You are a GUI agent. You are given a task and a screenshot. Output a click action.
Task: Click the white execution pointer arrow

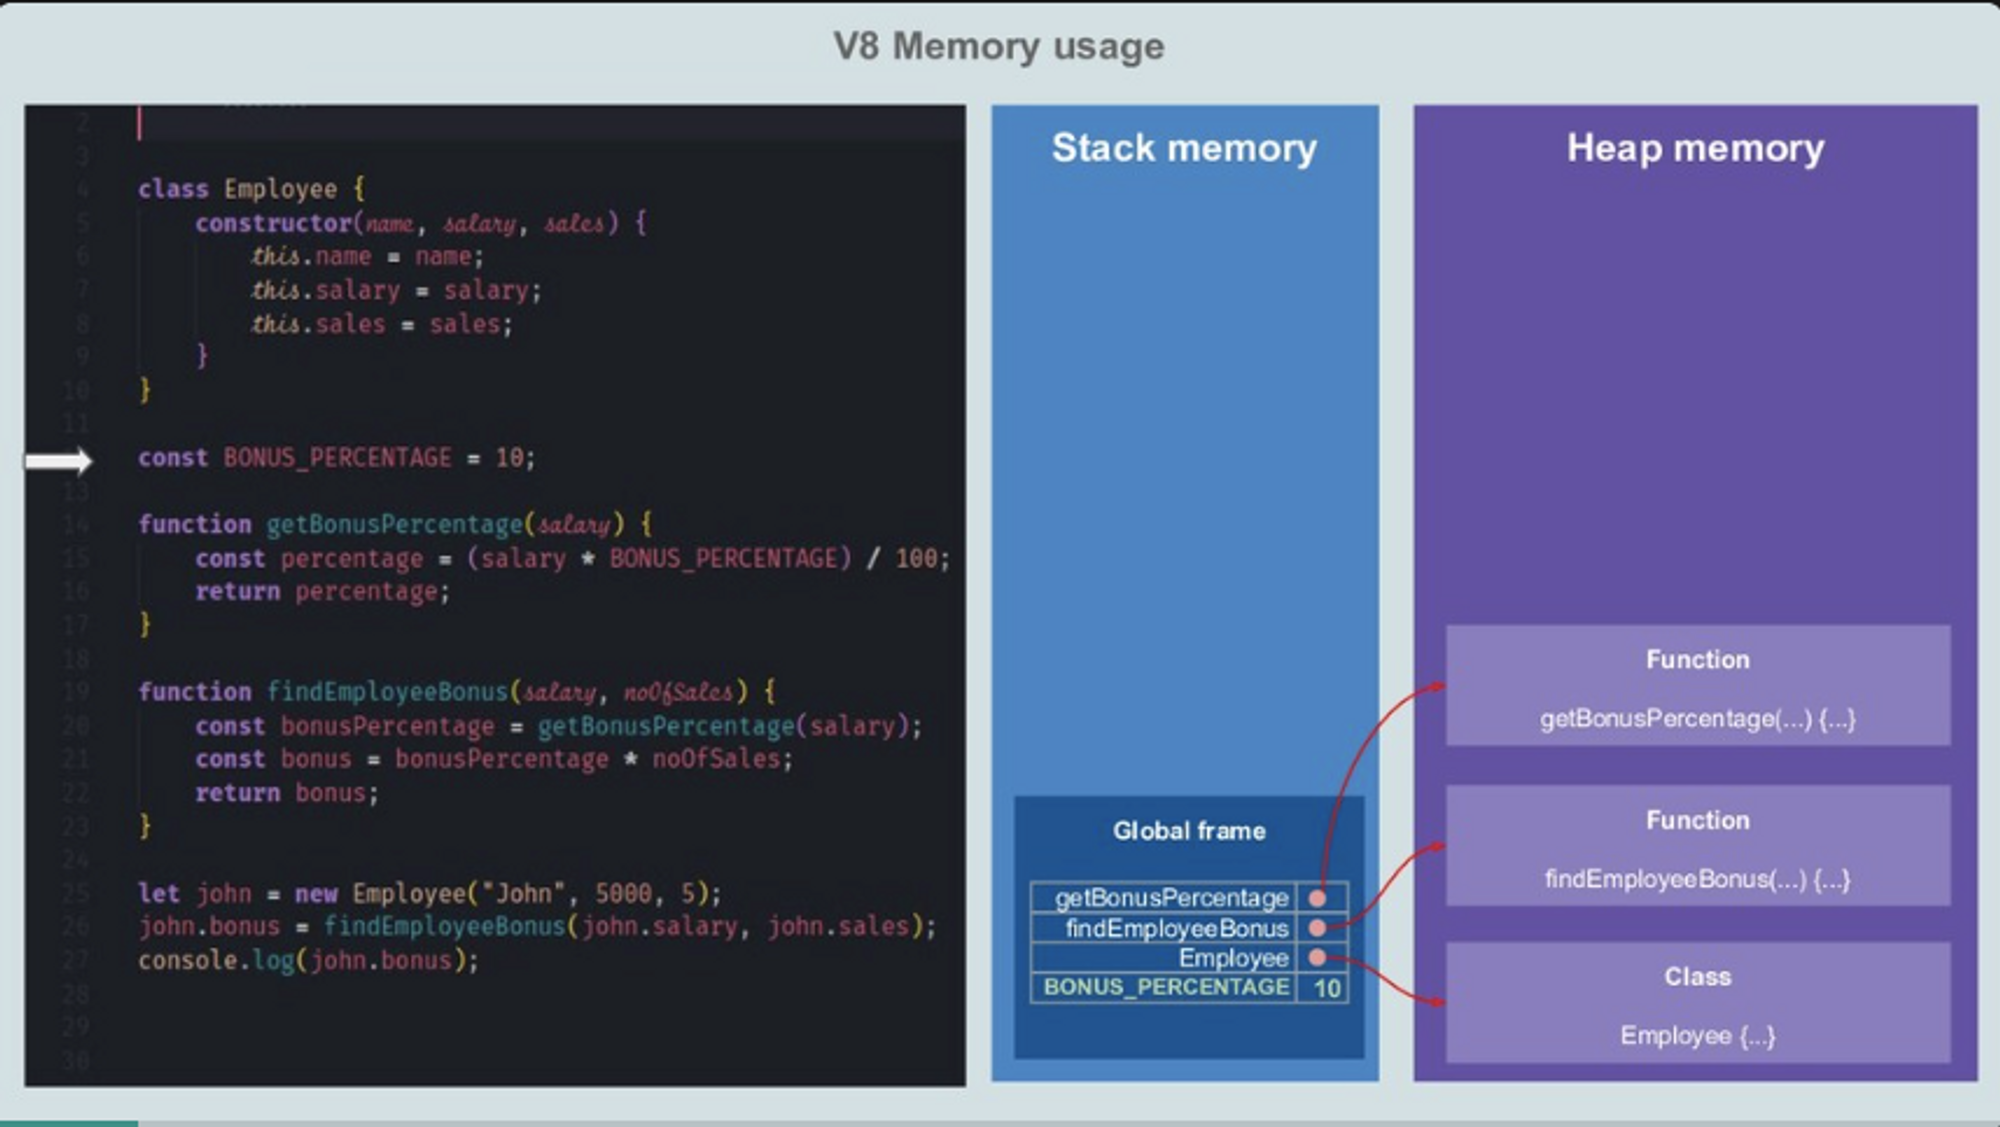pos(58,461)
